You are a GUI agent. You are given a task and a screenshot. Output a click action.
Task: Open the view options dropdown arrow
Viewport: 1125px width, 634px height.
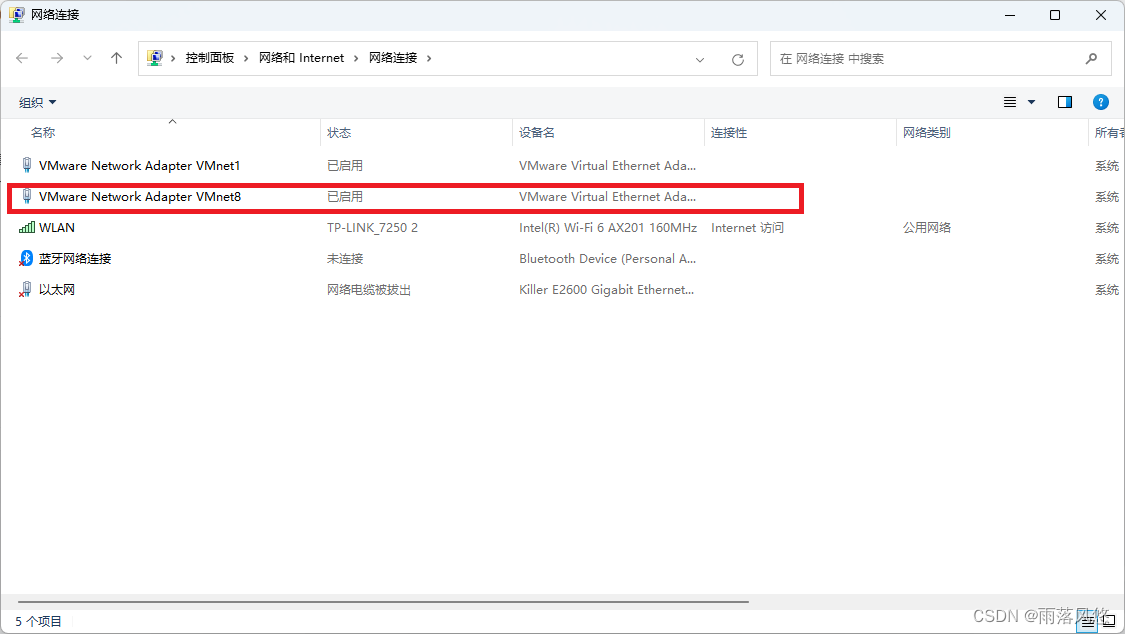[1032, 102]
